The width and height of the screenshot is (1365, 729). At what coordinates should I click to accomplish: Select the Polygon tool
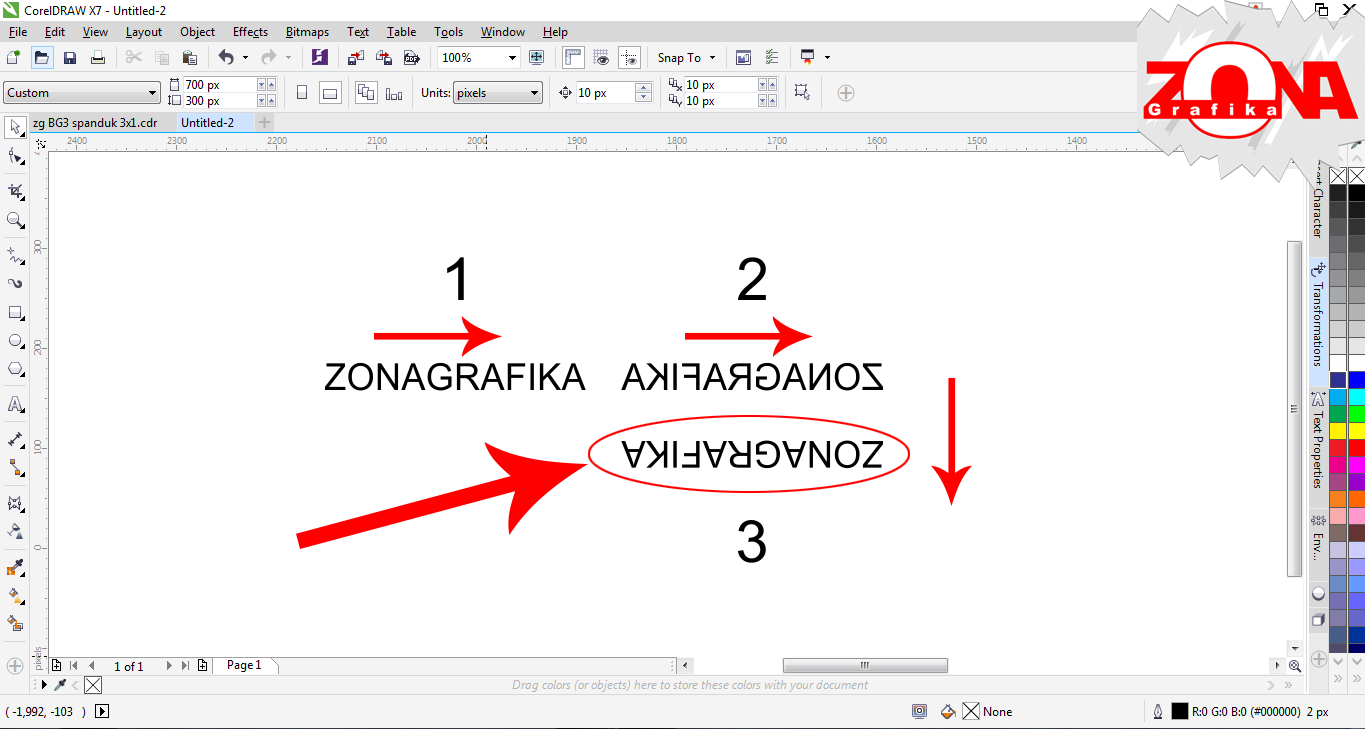(x=15, y=369)
